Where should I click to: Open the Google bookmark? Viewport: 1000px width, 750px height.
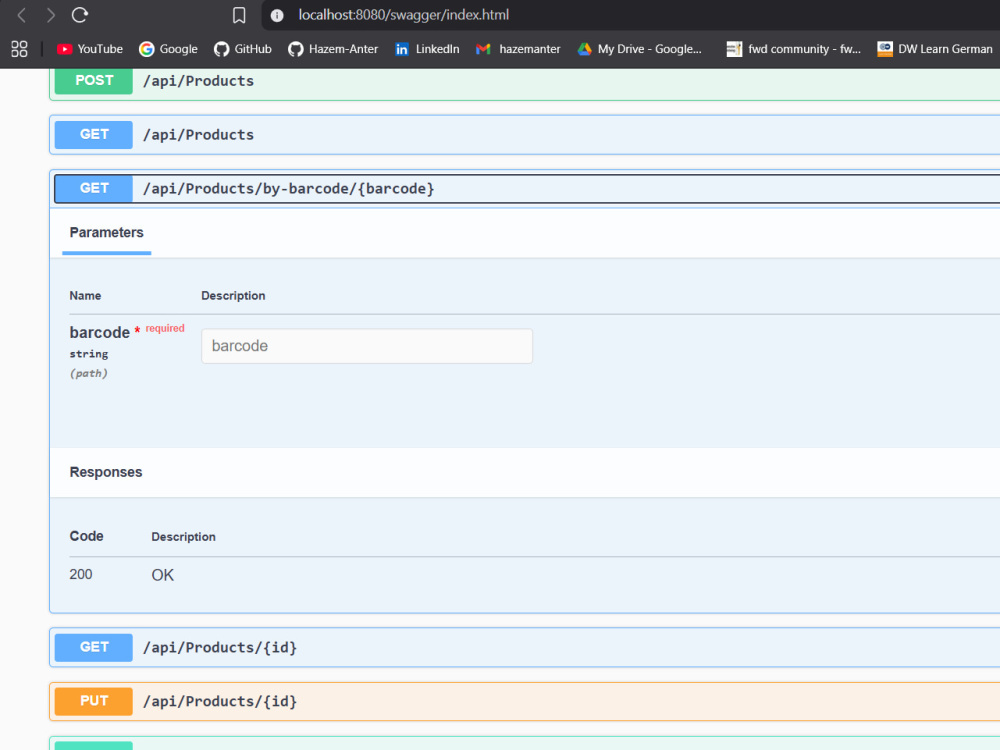coord(168,49)
